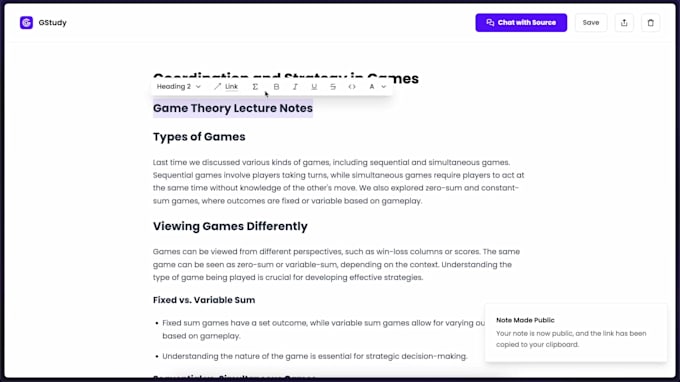Add a Link to selected text
680x382 pixels.
pyautogui.click(x=226, y=87)
